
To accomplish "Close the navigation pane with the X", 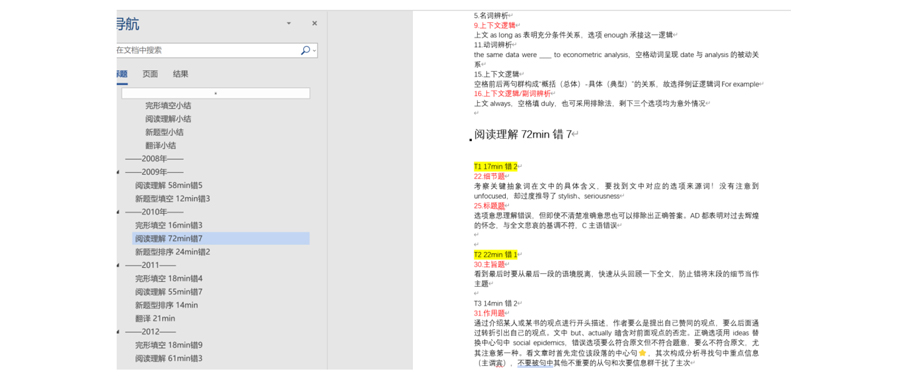I will [315, 24].
